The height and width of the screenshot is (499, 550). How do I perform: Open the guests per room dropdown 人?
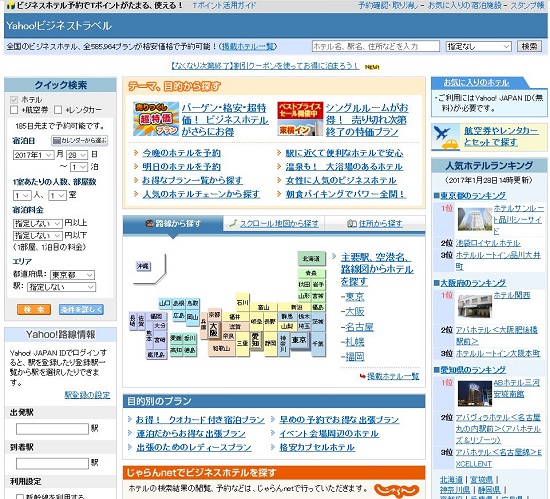[22, 195]
